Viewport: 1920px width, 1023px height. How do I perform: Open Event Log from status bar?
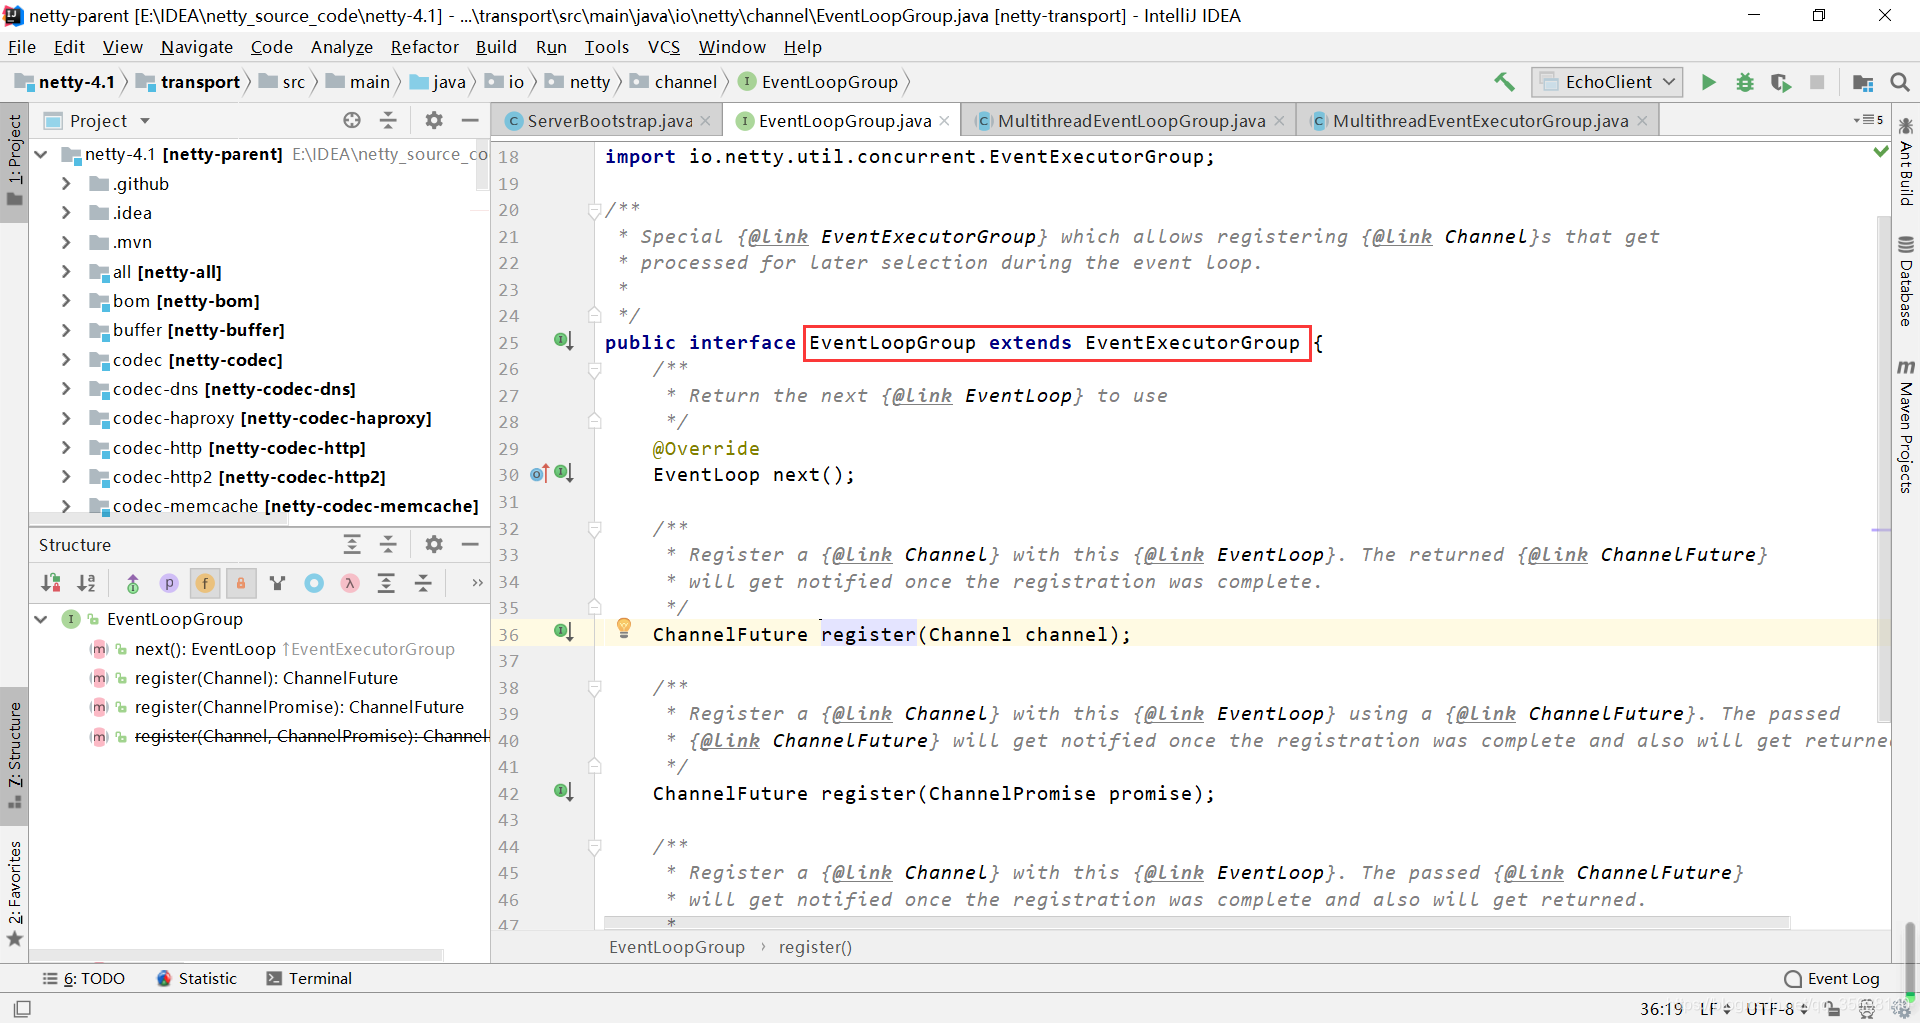pos(1832,978)
